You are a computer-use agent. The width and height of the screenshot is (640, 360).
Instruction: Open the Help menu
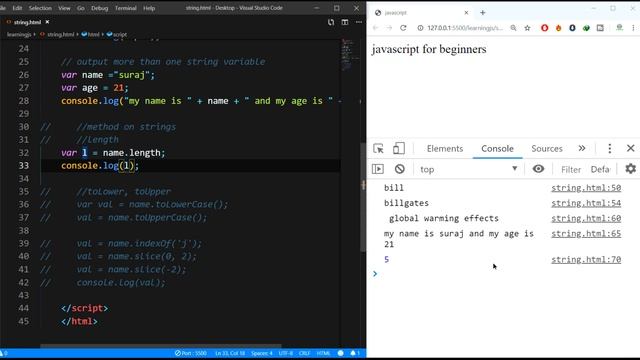149,8
